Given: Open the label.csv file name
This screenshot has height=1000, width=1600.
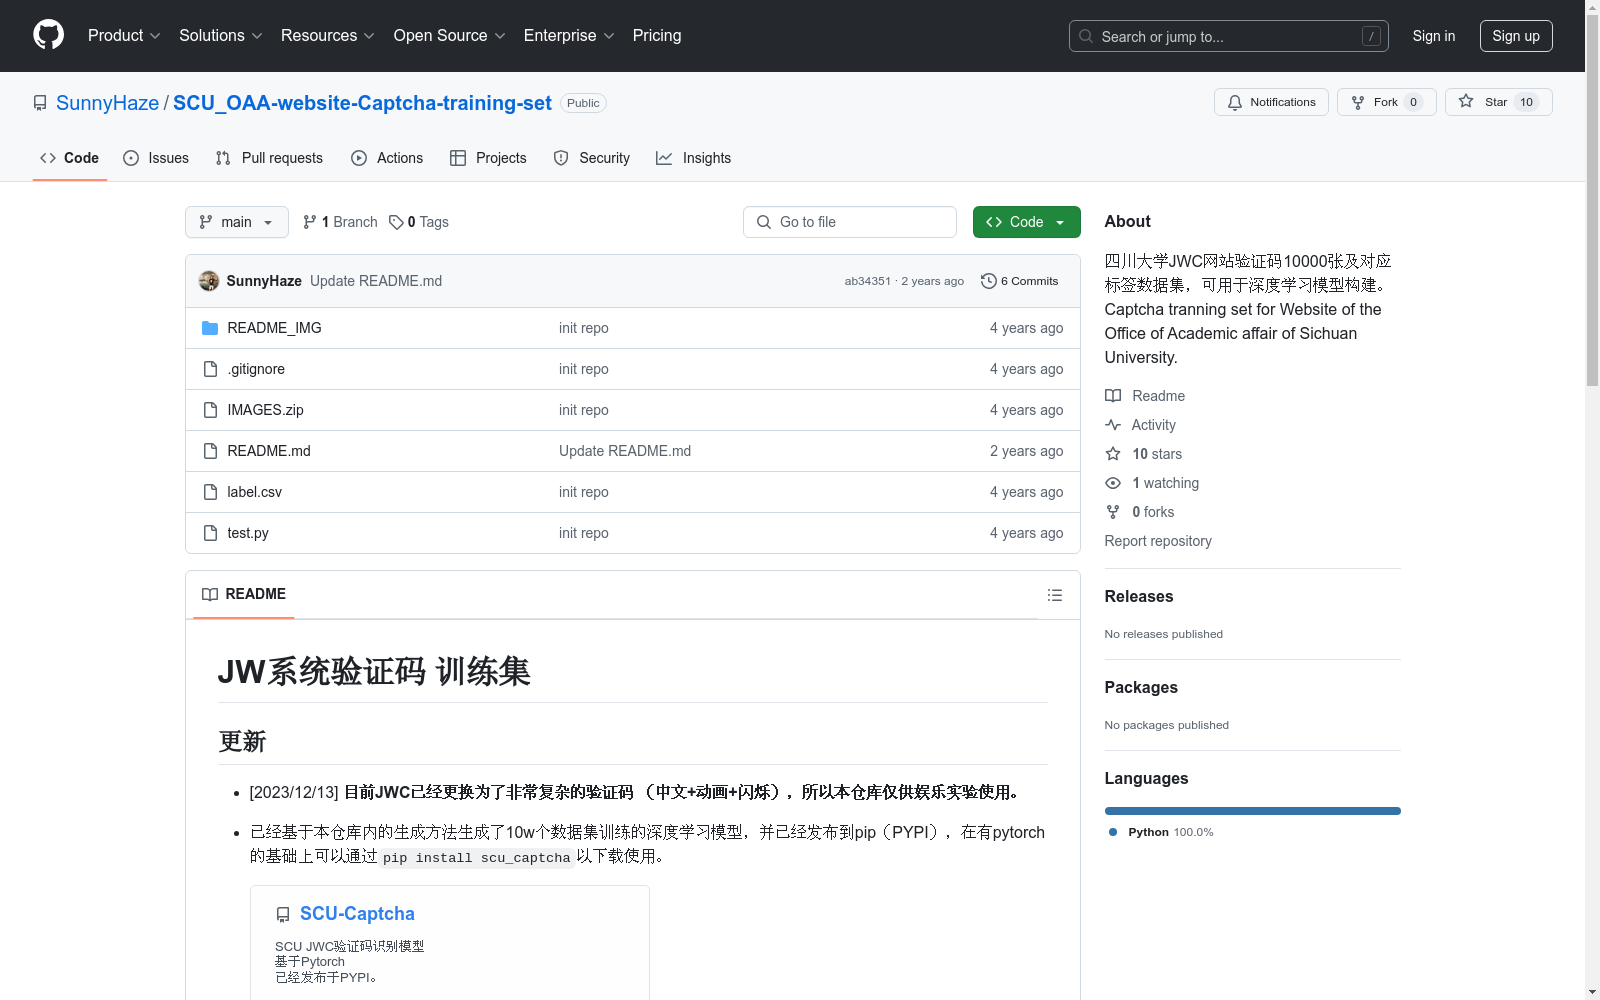Looking at the screenshot, I should 255,492.
